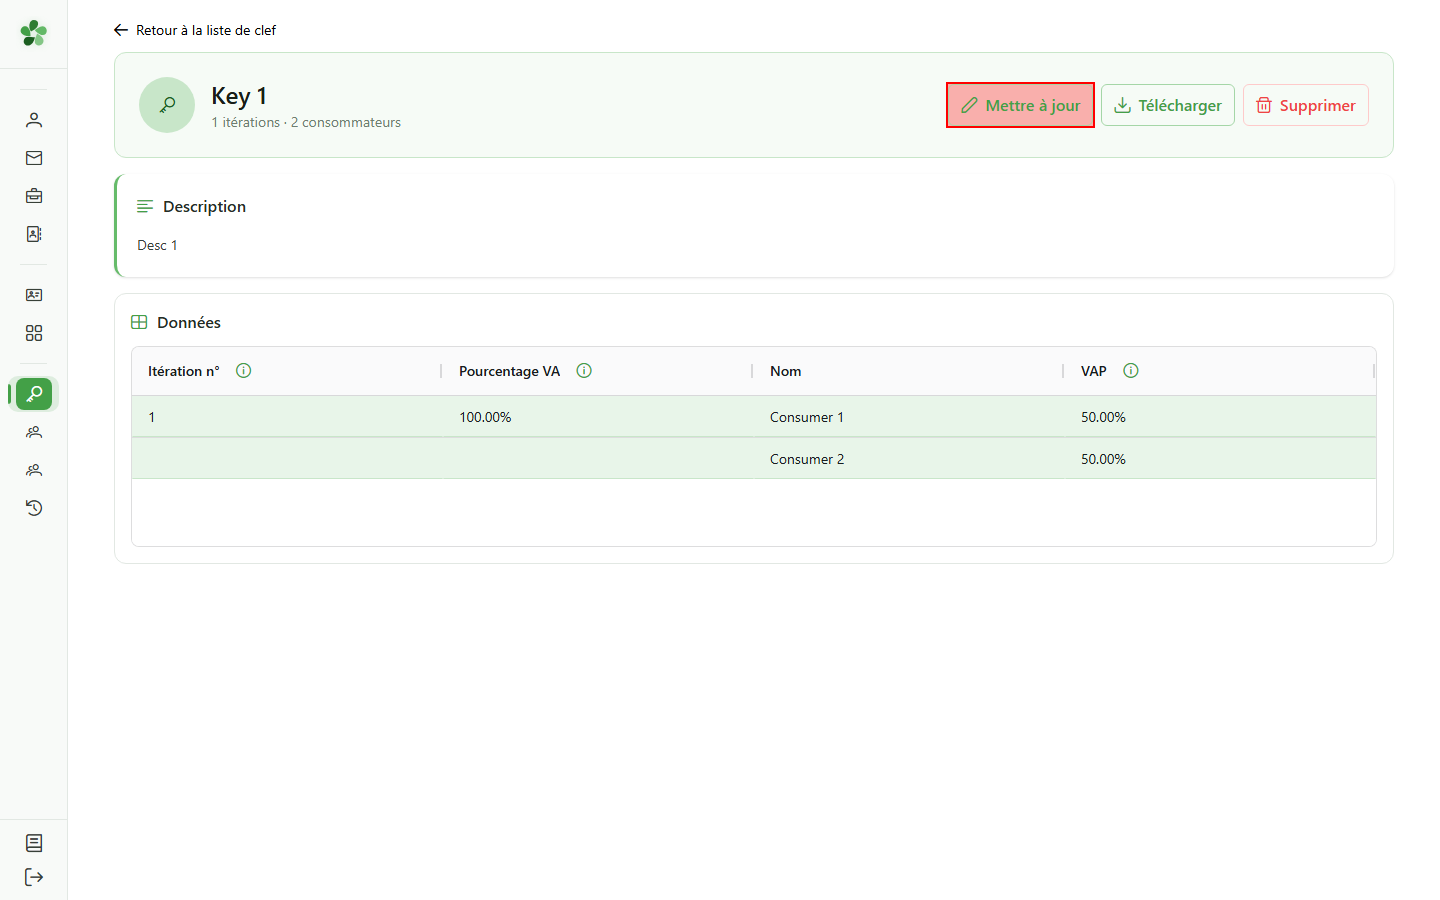The width and height of the screenshot is (1440, 900).
Task: Click the info icon next to Pourcentage VA
Action: (584, 371)
